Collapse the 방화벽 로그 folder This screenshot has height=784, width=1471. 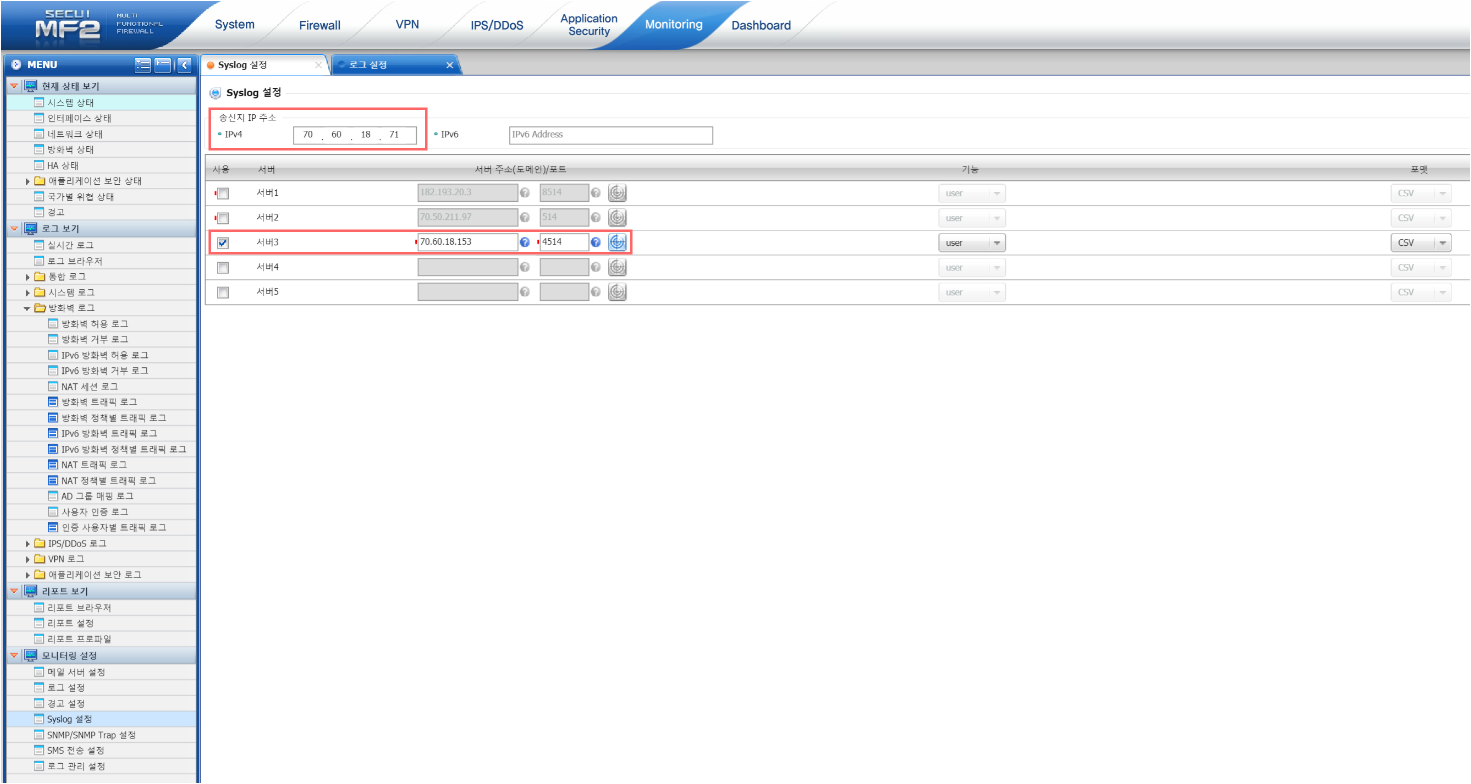(28, 308)
